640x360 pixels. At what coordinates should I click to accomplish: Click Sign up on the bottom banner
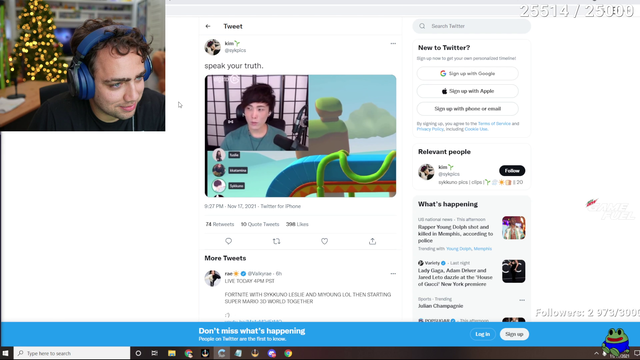pyautogui.click(x=514, y=334)
